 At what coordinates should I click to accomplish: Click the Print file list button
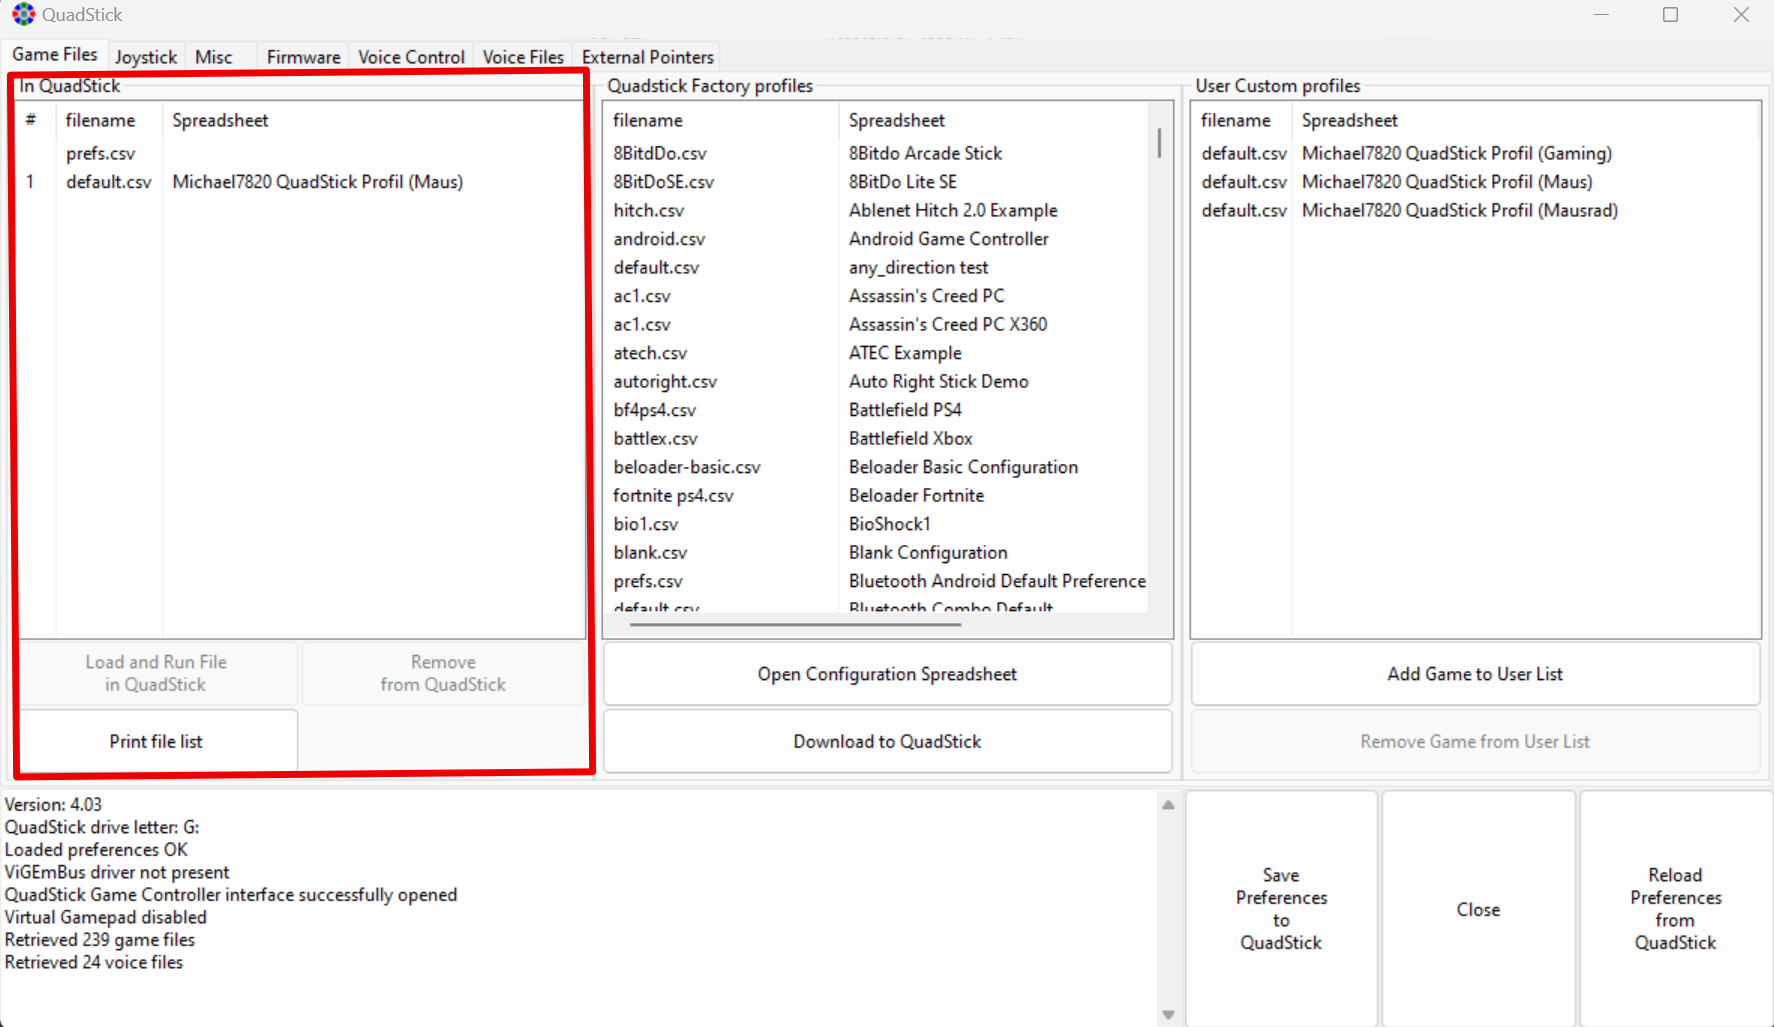[x=156, y=741]
